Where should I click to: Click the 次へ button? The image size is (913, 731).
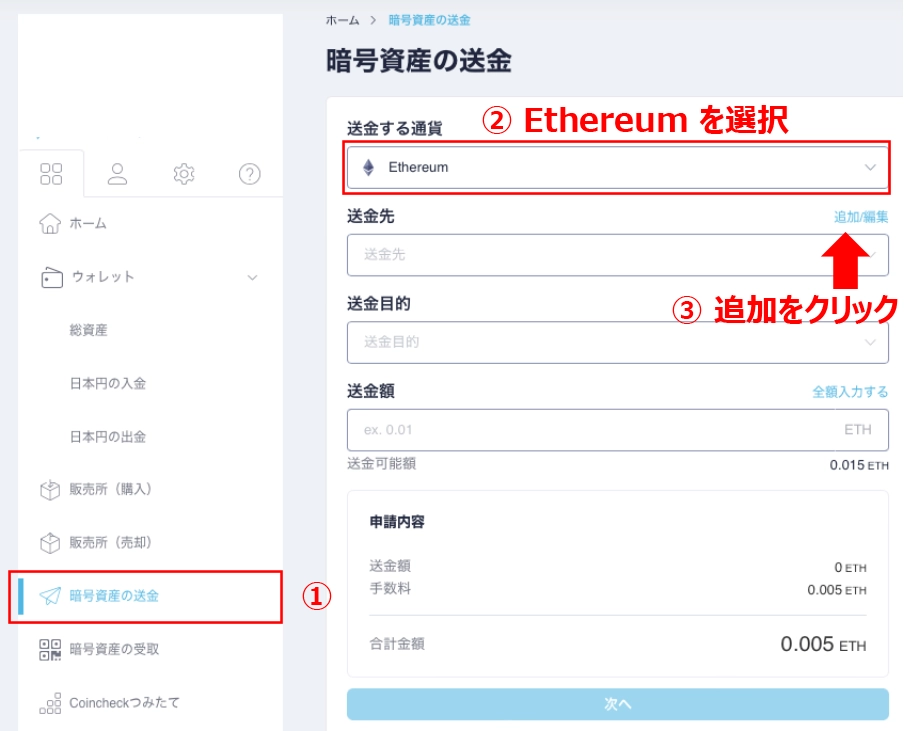pyautogui.click(x=617, y=704)
